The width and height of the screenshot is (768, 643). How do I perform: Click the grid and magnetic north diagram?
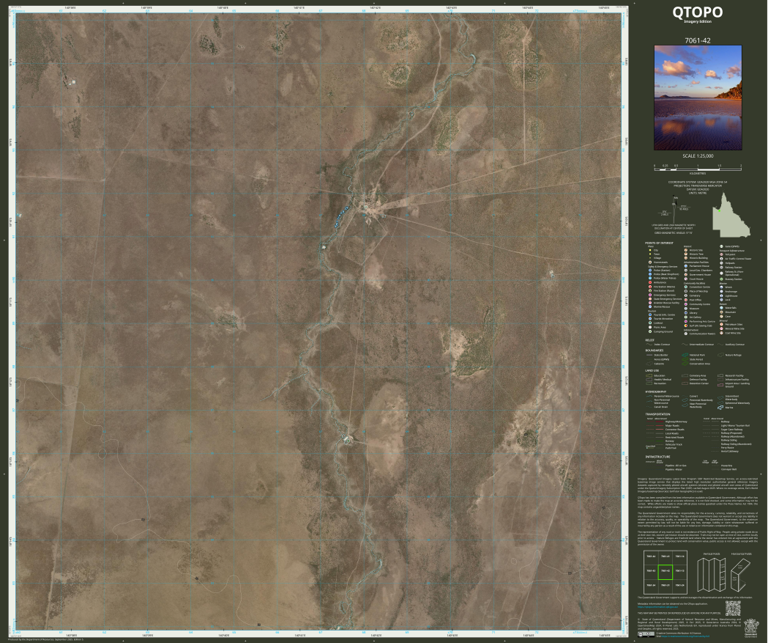[674, 210]
